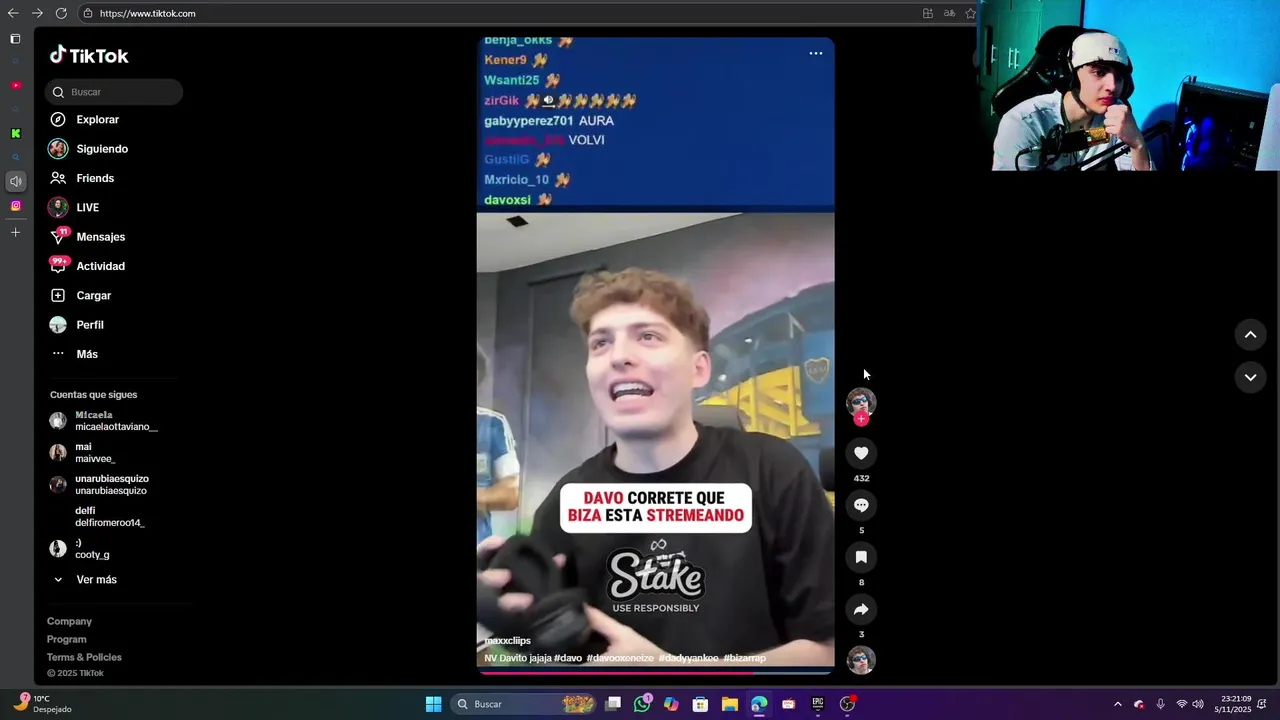Click the address bar URL field
The height and width of the screenshot is (720, 1280).
[x=500, y=13]
